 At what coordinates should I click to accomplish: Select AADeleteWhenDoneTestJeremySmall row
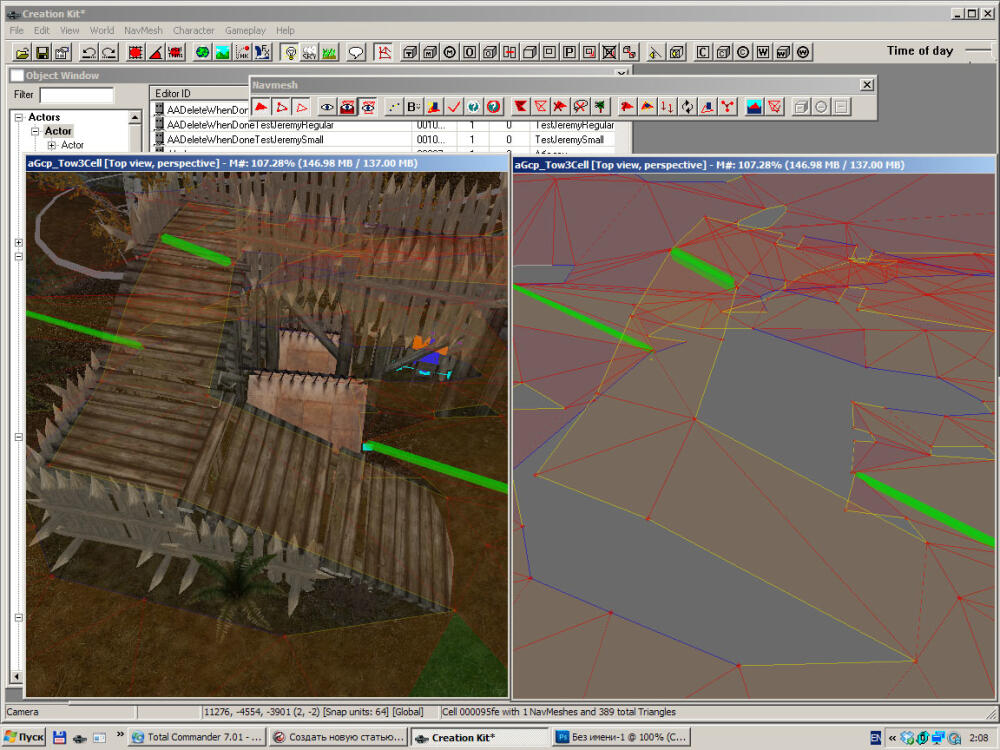coord(383,140)
